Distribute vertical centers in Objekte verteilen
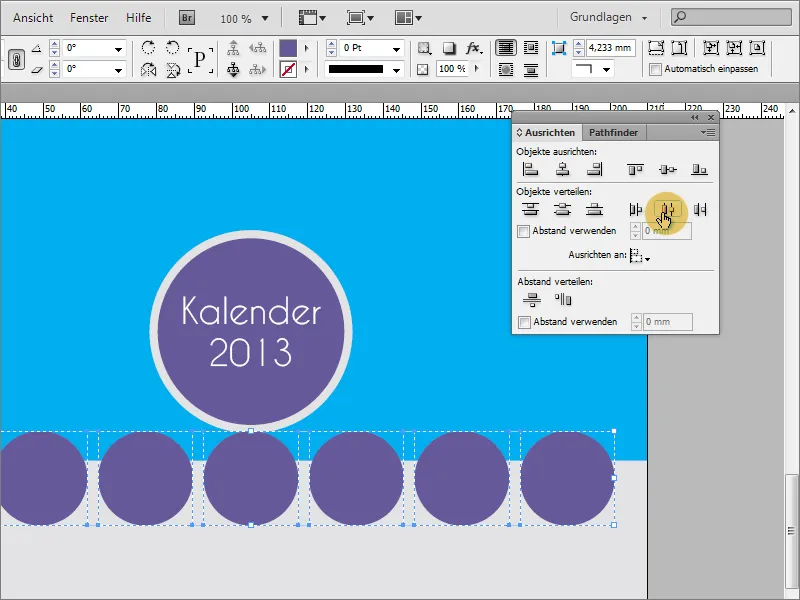The width and height of the screenshot is (800, 600). click(x=562, y=209)
